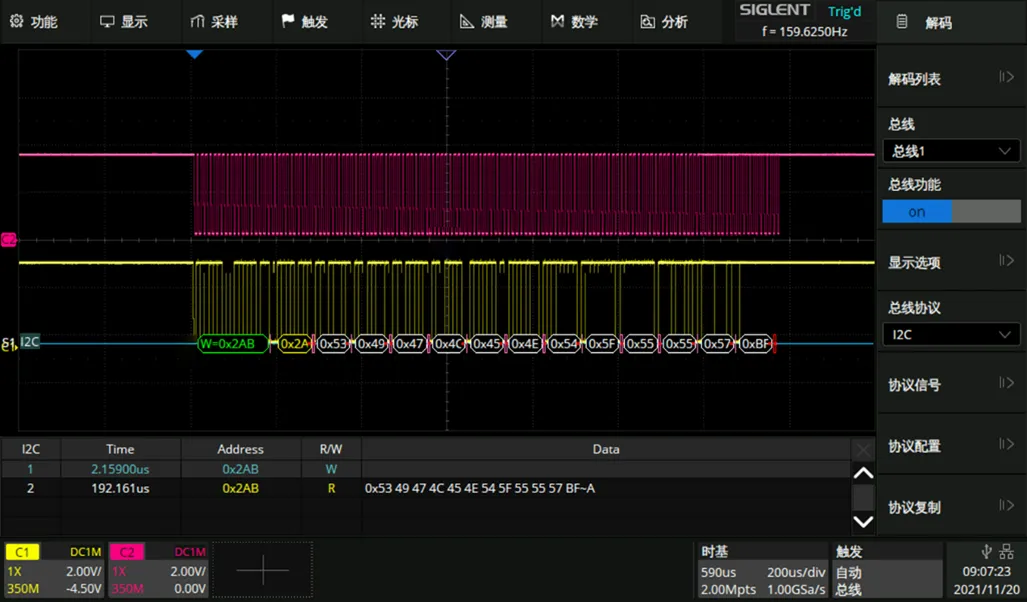Expand the 解码列表 submenu
This screenshot has width=1027, height=602.
click(950, 79)
